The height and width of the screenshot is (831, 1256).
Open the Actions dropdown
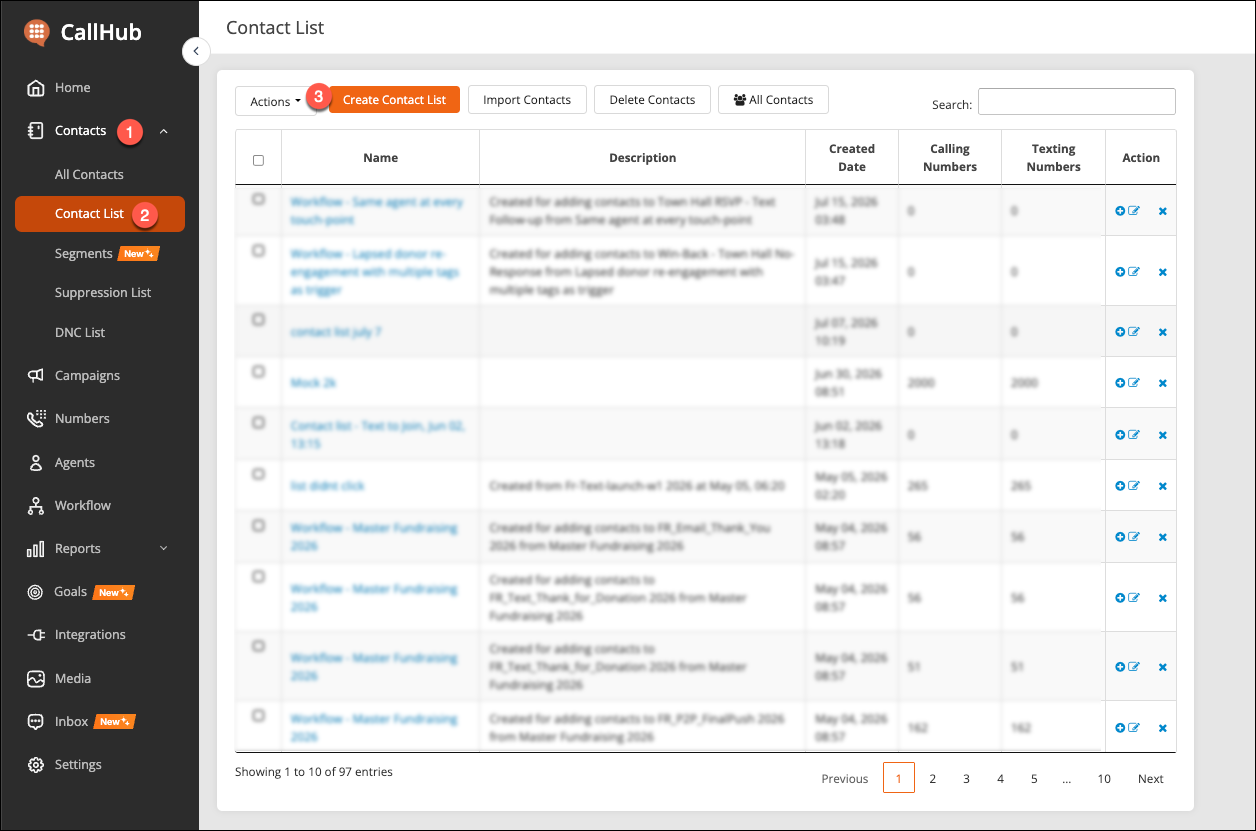pyautogui.click(x=276, y=101)
